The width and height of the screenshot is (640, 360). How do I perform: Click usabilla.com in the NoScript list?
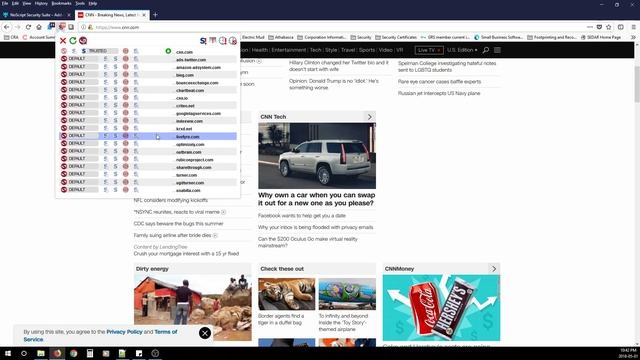tap(188, 191)
